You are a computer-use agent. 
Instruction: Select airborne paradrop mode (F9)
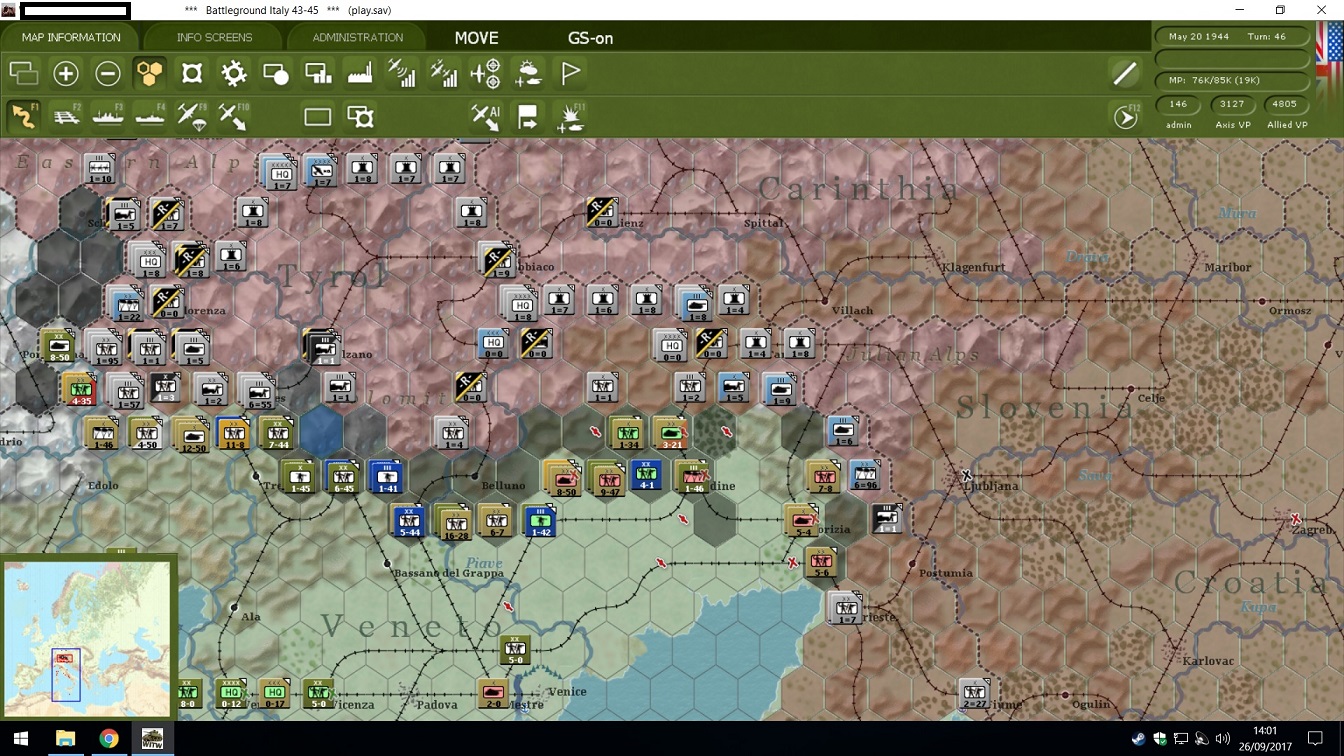tap(192, 116)
